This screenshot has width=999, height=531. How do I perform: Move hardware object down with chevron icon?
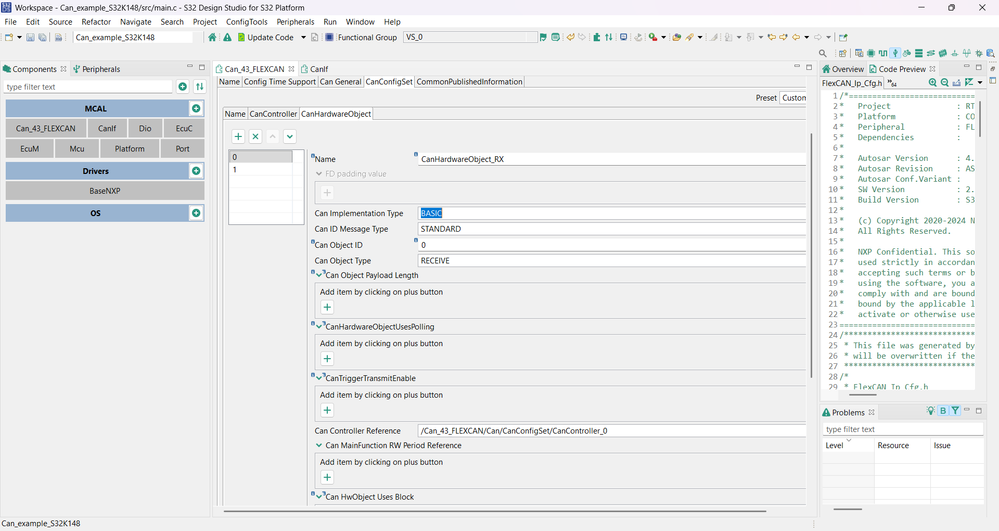290,136
